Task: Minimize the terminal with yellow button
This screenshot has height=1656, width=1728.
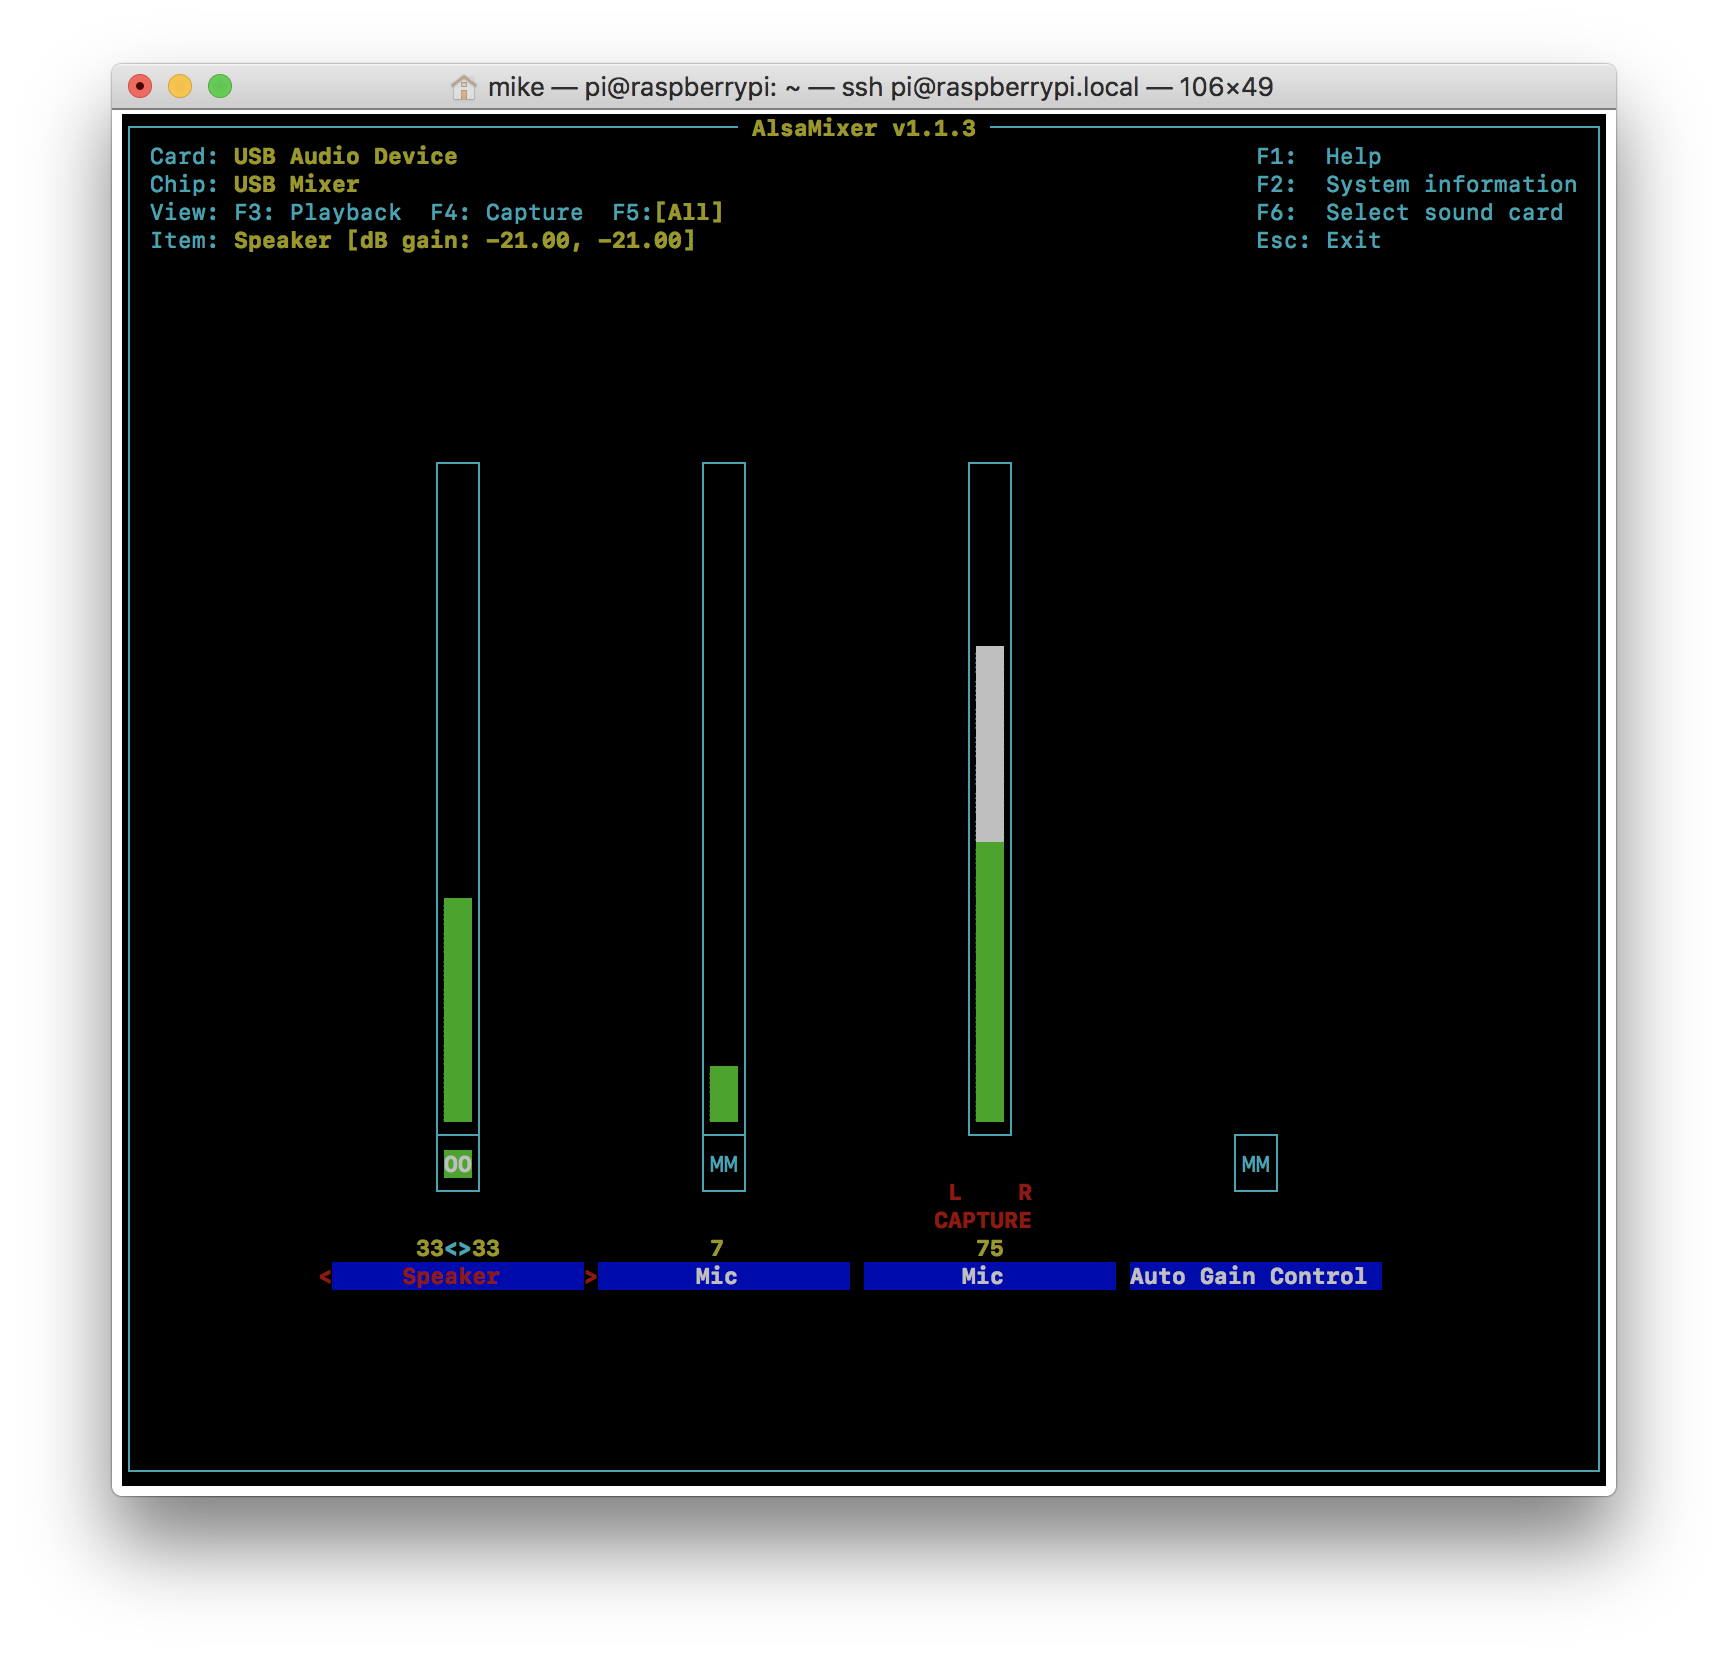Action: (x=180, y=86)
